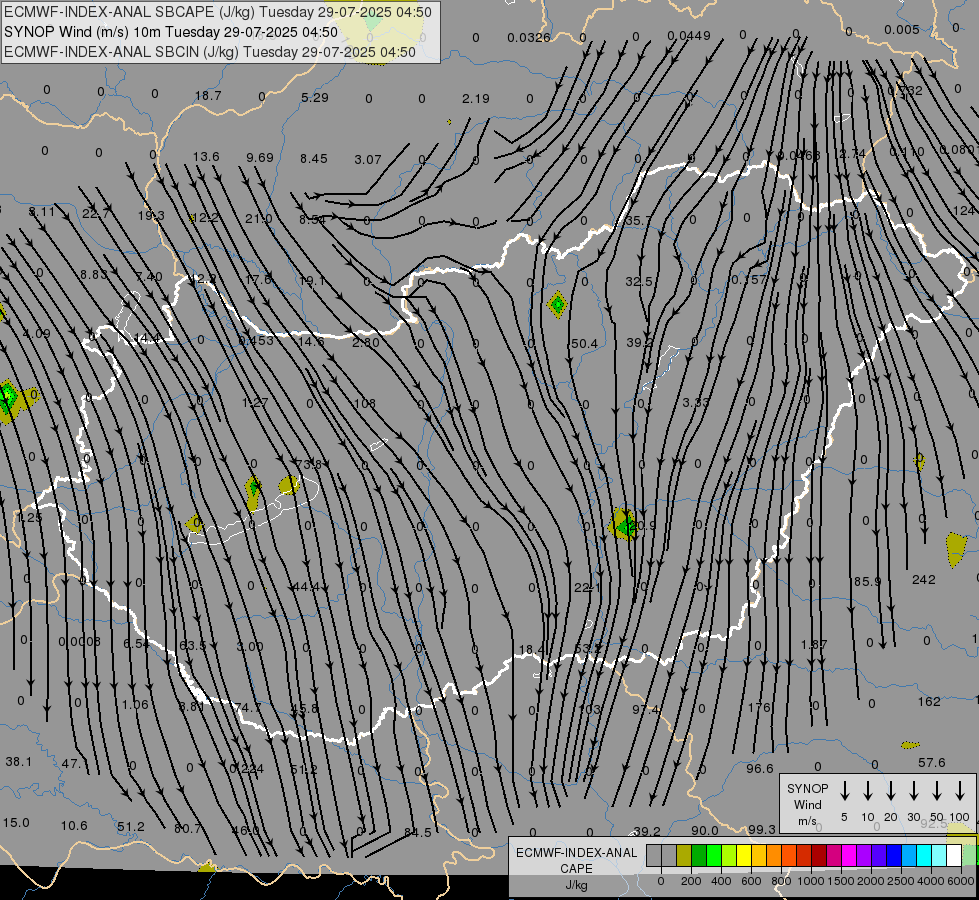
Task: Click the 30 m/s wind arrow in legend
Action: (x=914, y=791)
